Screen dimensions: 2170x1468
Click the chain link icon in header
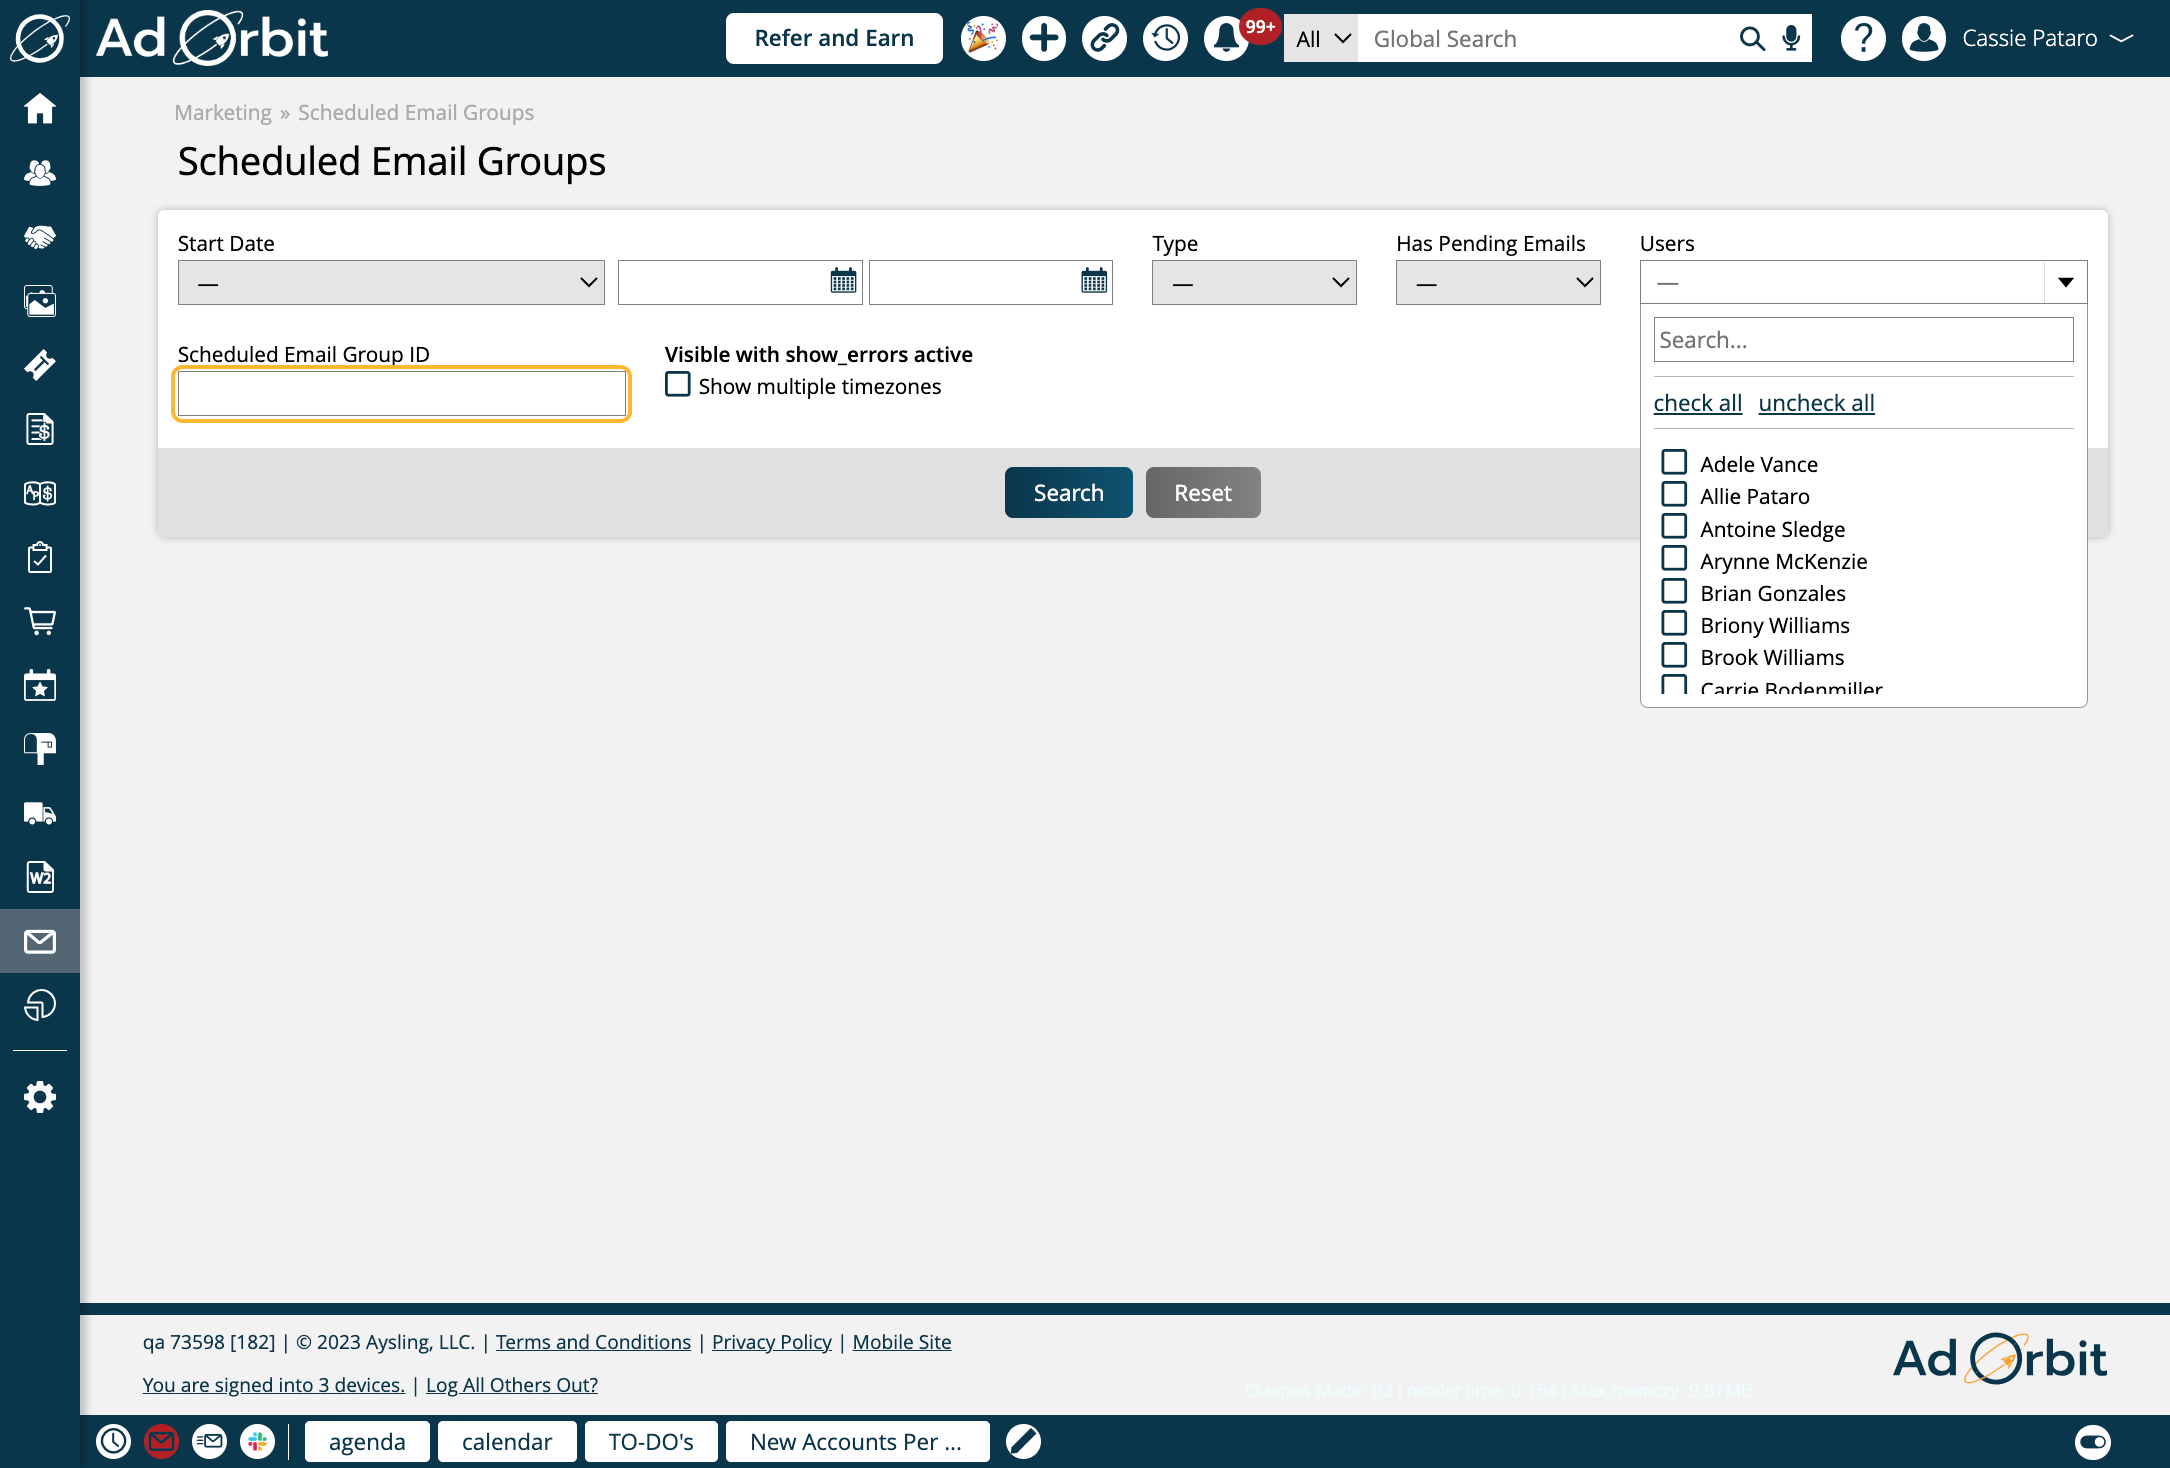[x=1105, y=39]
